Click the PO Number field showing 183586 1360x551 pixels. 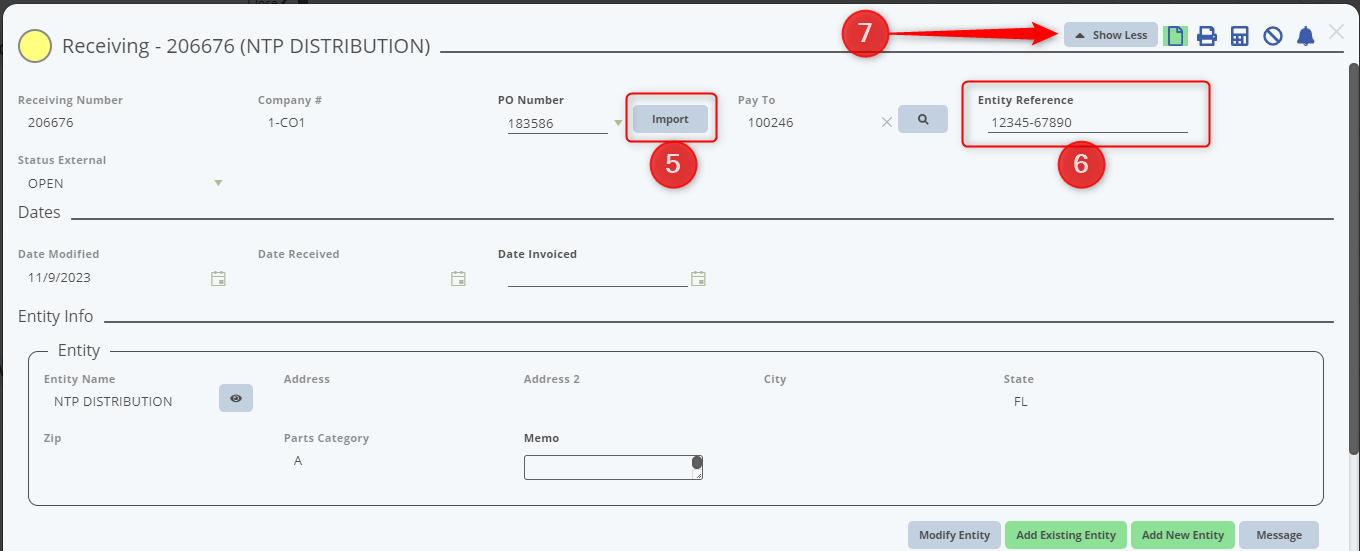pos(558,123)
